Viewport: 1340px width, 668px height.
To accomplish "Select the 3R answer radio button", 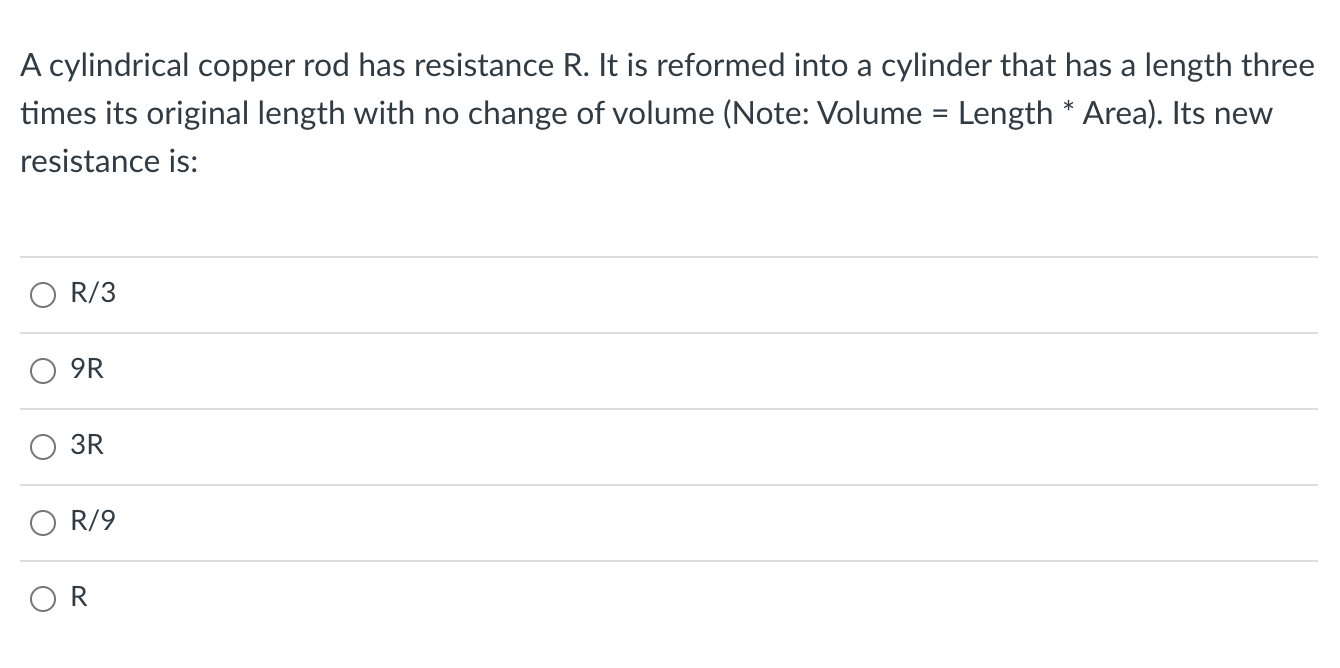I will [42, 446].
